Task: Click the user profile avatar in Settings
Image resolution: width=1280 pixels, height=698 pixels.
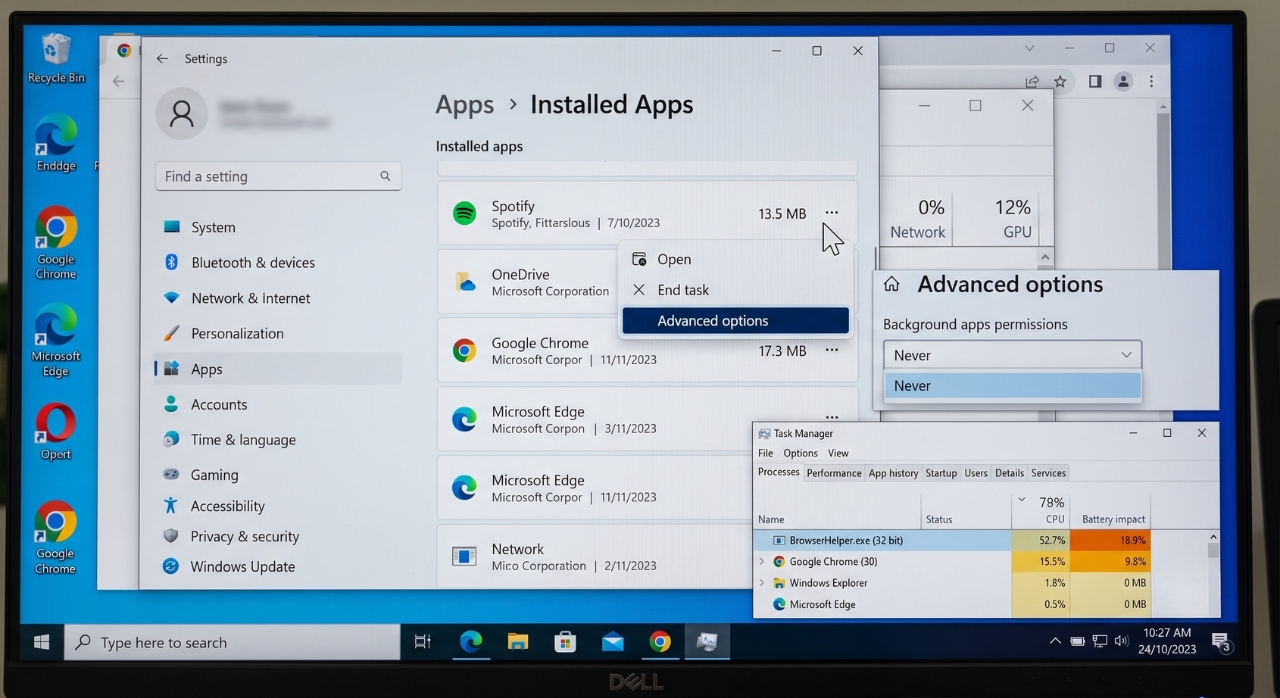Action: pyautogui.click(x=182, y=113)
